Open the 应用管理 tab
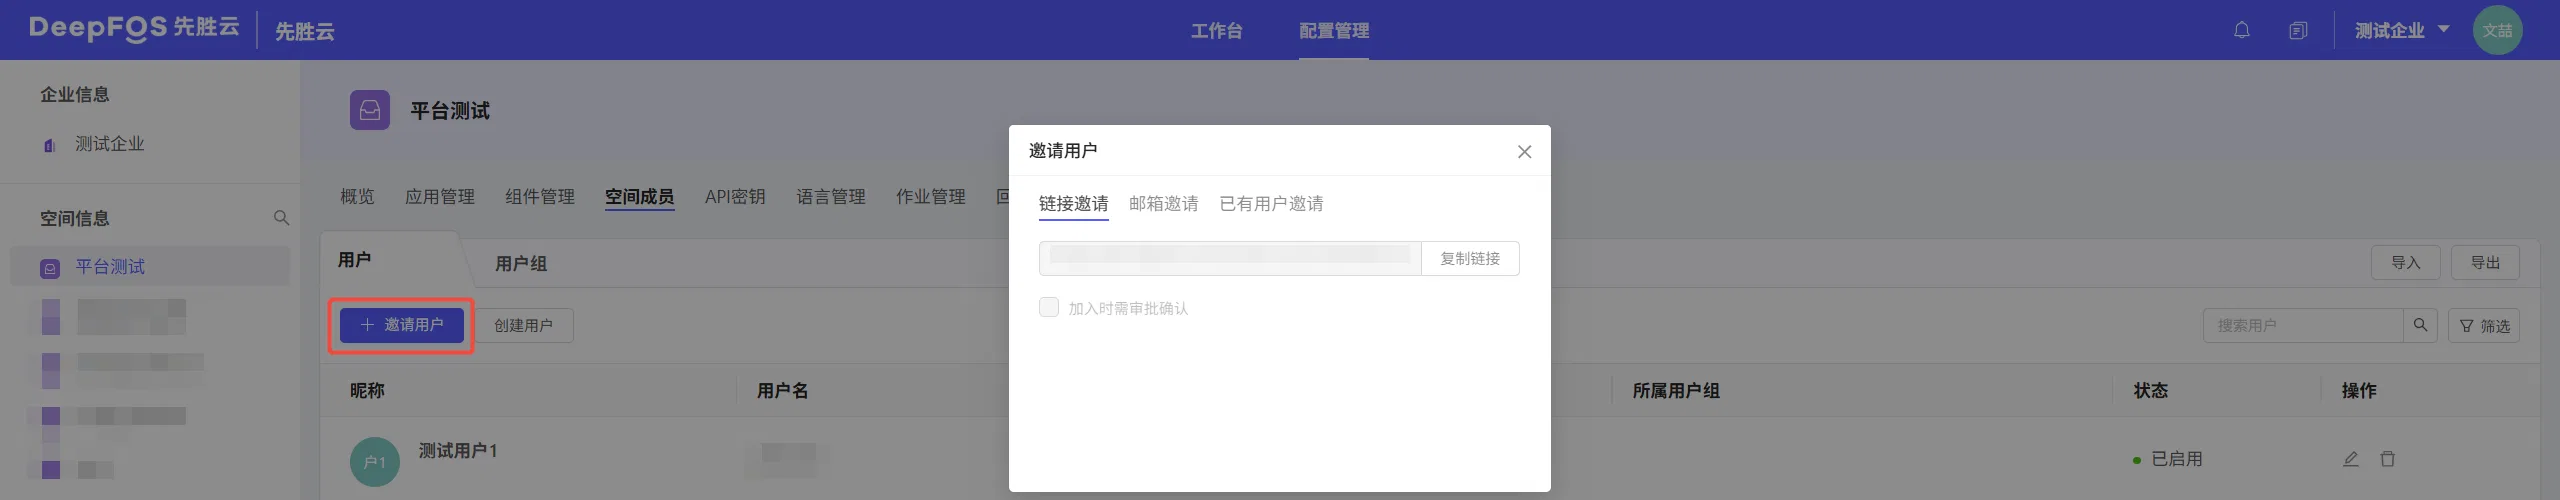 point(439,197)
